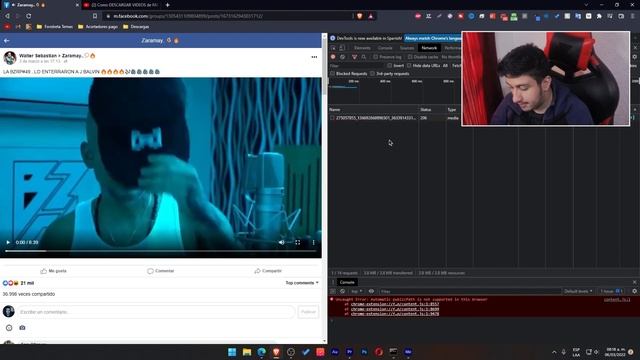Enable Disable cache checkbox
This screenshot has width=640, height=360.
tap(410, 57)
